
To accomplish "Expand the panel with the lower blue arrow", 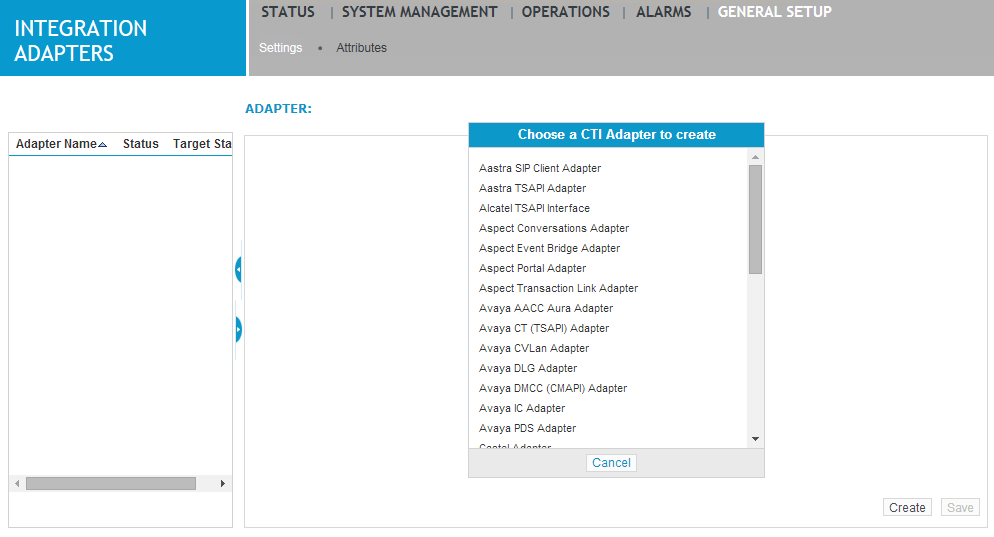I will pyautogui.click(x=238, y=330).
